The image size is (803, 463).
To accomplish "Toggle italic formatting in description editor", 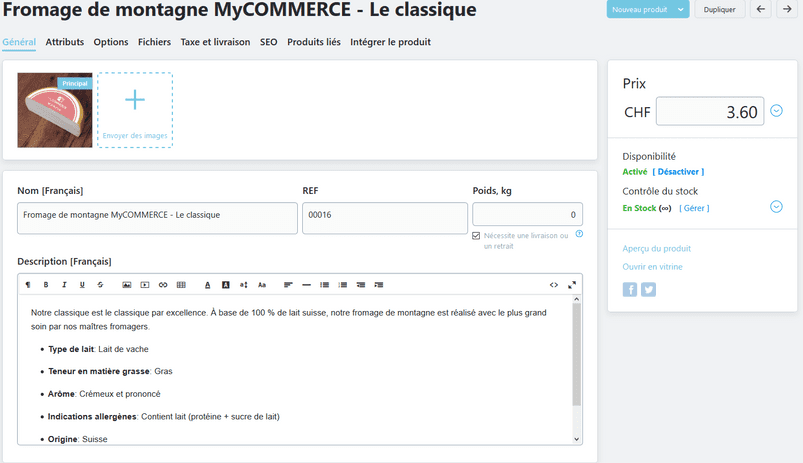I will (64, 285).
